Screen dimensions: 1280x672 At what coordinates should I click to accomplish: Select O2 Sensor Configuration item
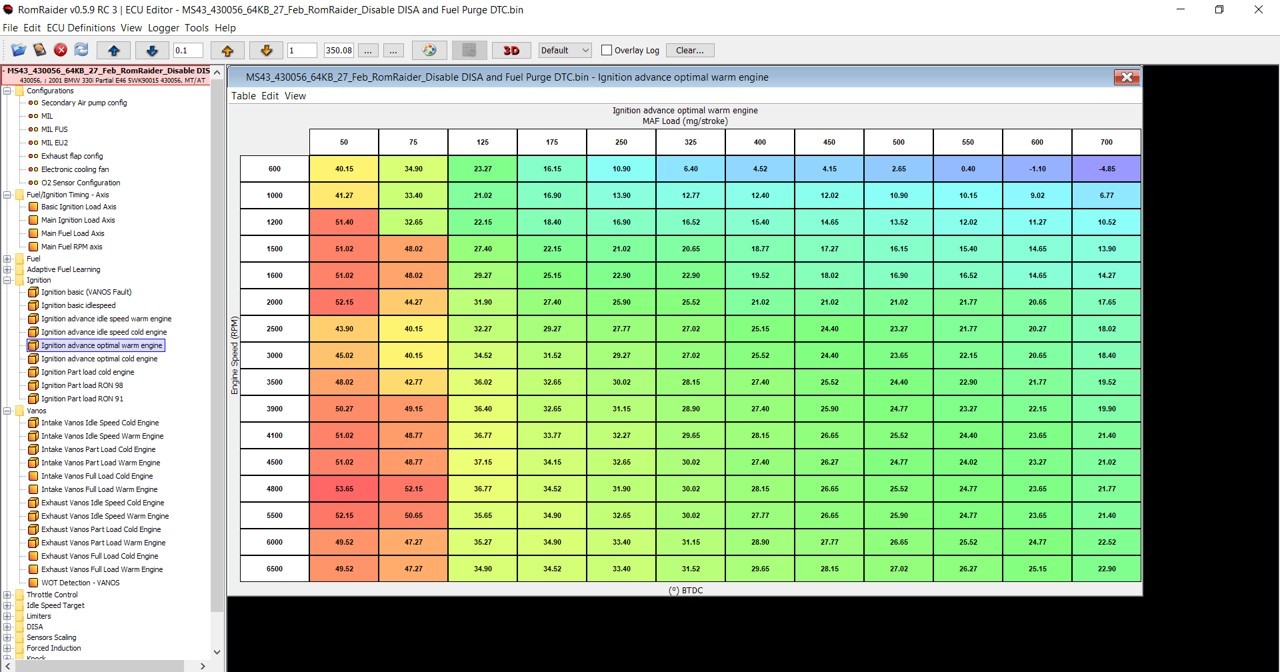(81, 183)
